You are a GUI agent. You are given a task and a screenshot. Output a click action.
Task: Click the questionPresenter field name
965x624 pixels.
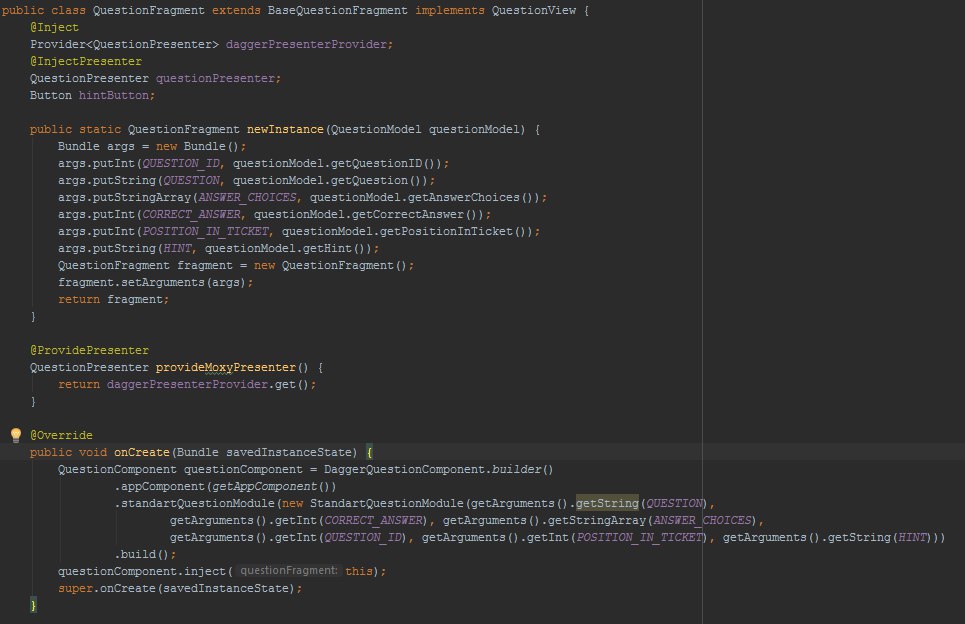tap(215, 78)
